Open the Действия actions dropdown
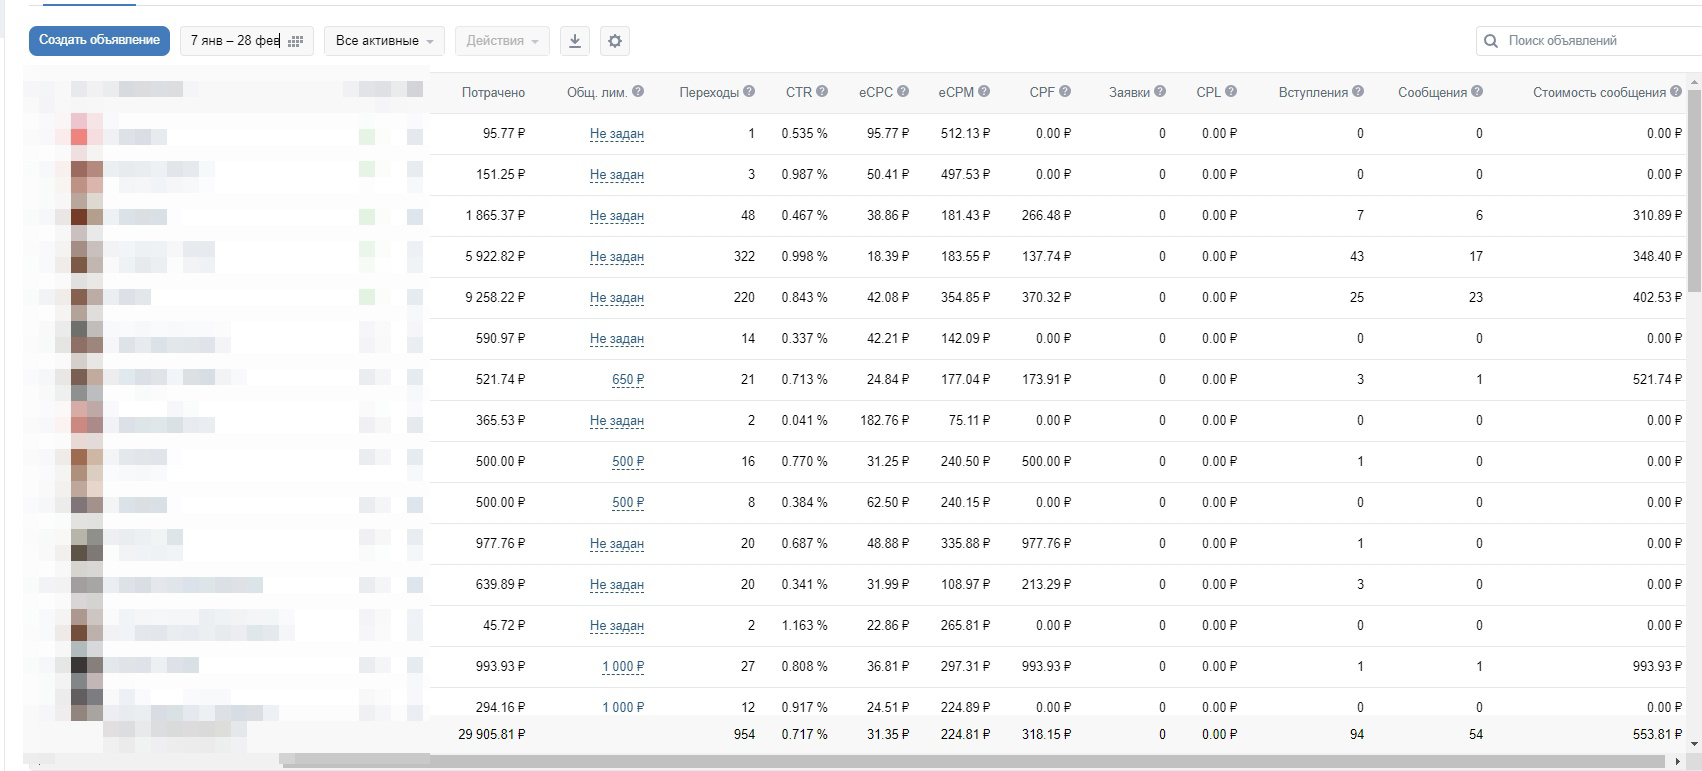1702x771 pixels. coord(502,41)
